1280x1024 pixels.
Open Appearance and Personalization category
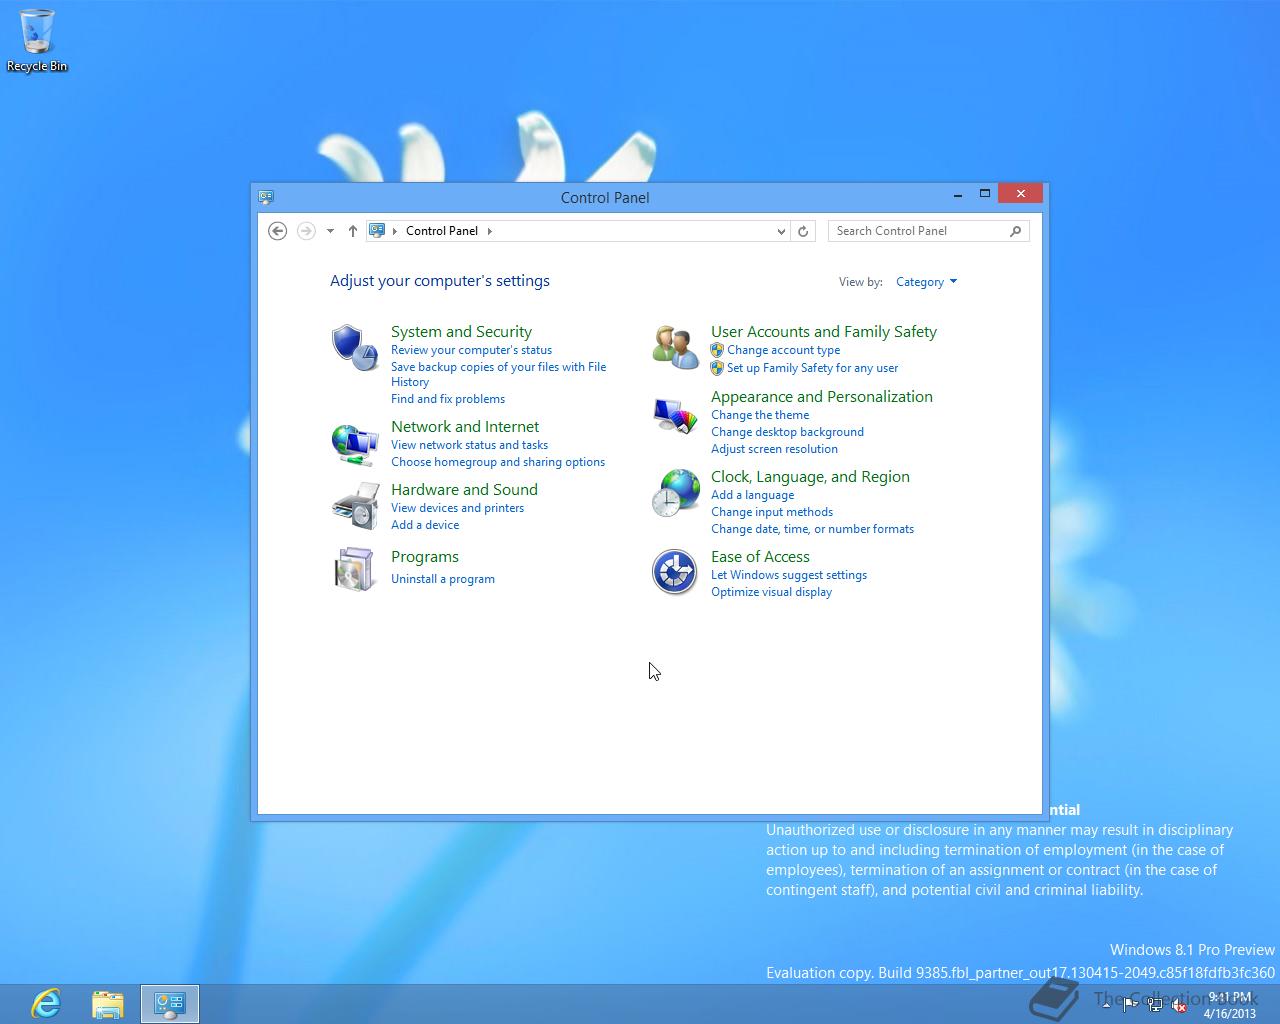(x=822, y=397)
